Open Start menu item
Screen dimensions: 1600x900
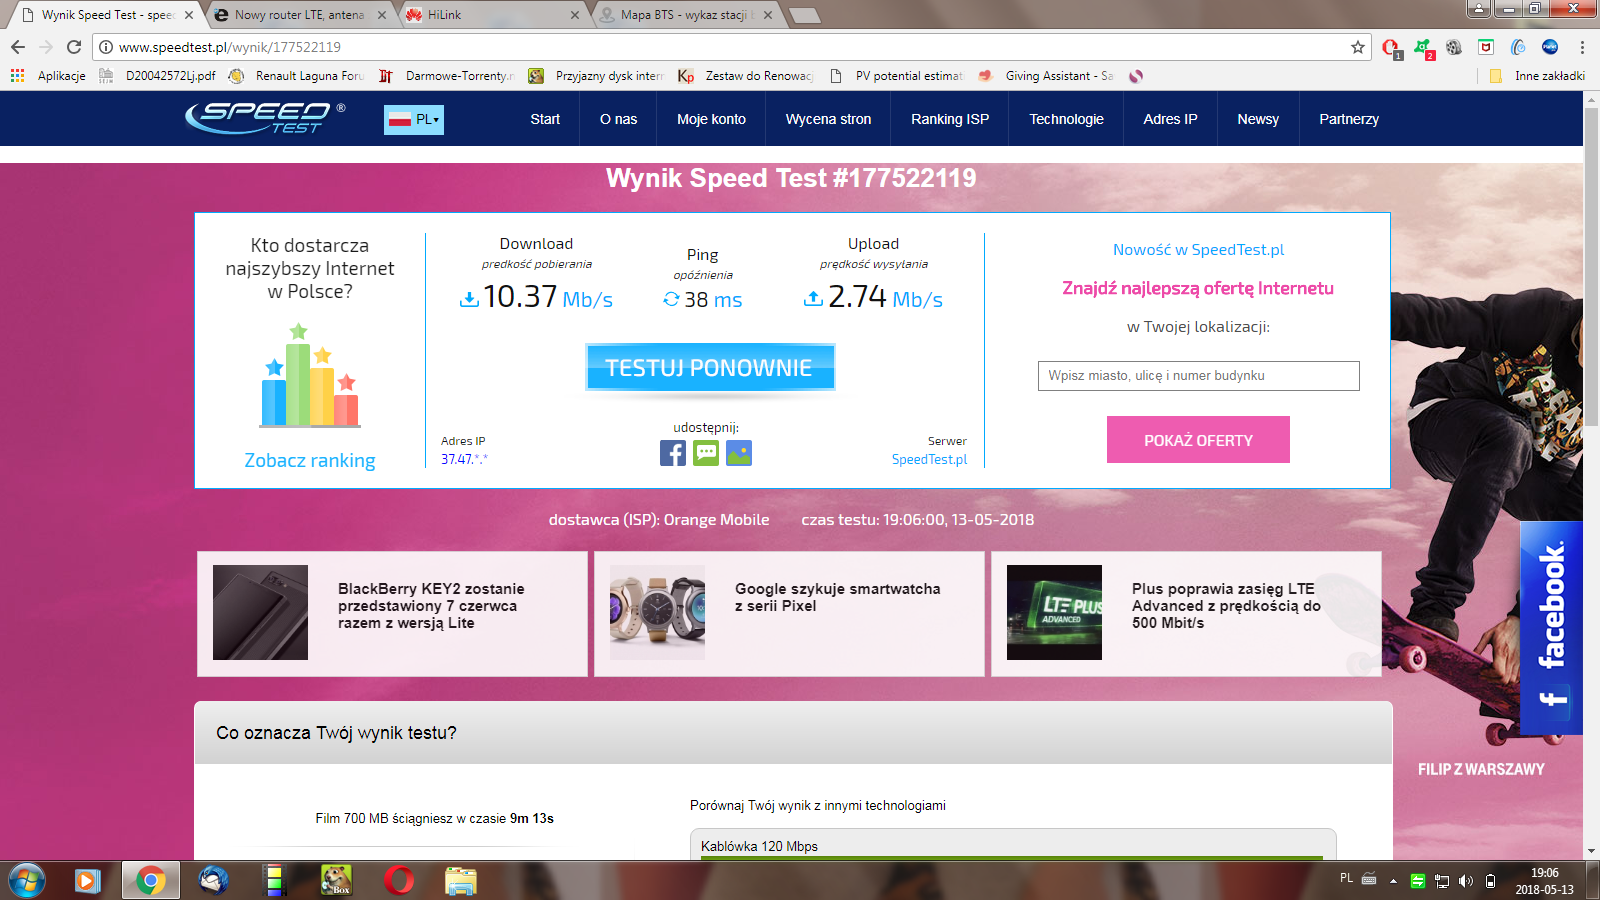tap(545, 119)
